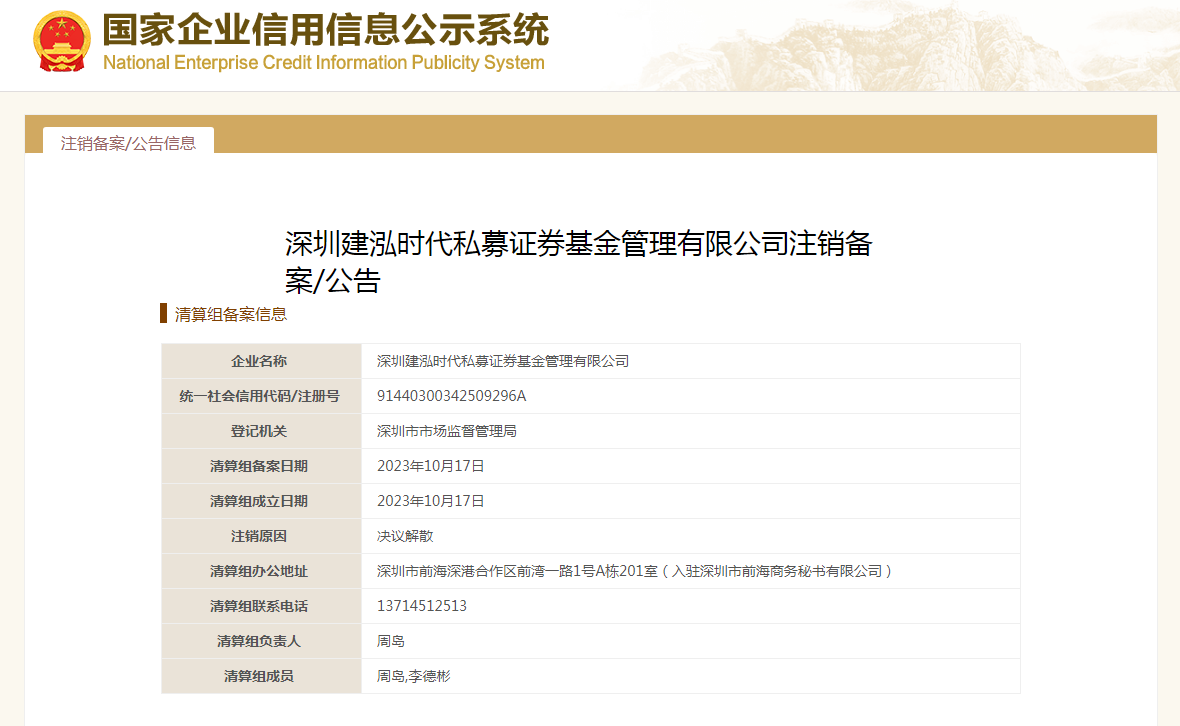
Task: Click the 登记机关 label cell
Action: pyautogui.click(x=259, y=431)
